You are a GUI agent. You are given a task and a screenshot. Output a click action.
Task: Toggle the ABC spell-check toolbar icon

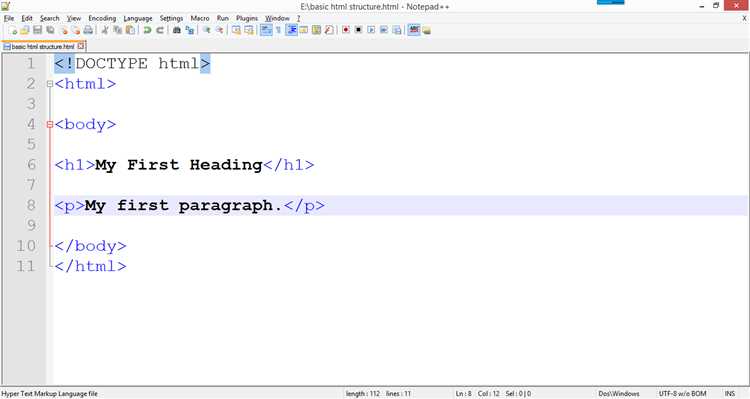[x=414, y=30]
